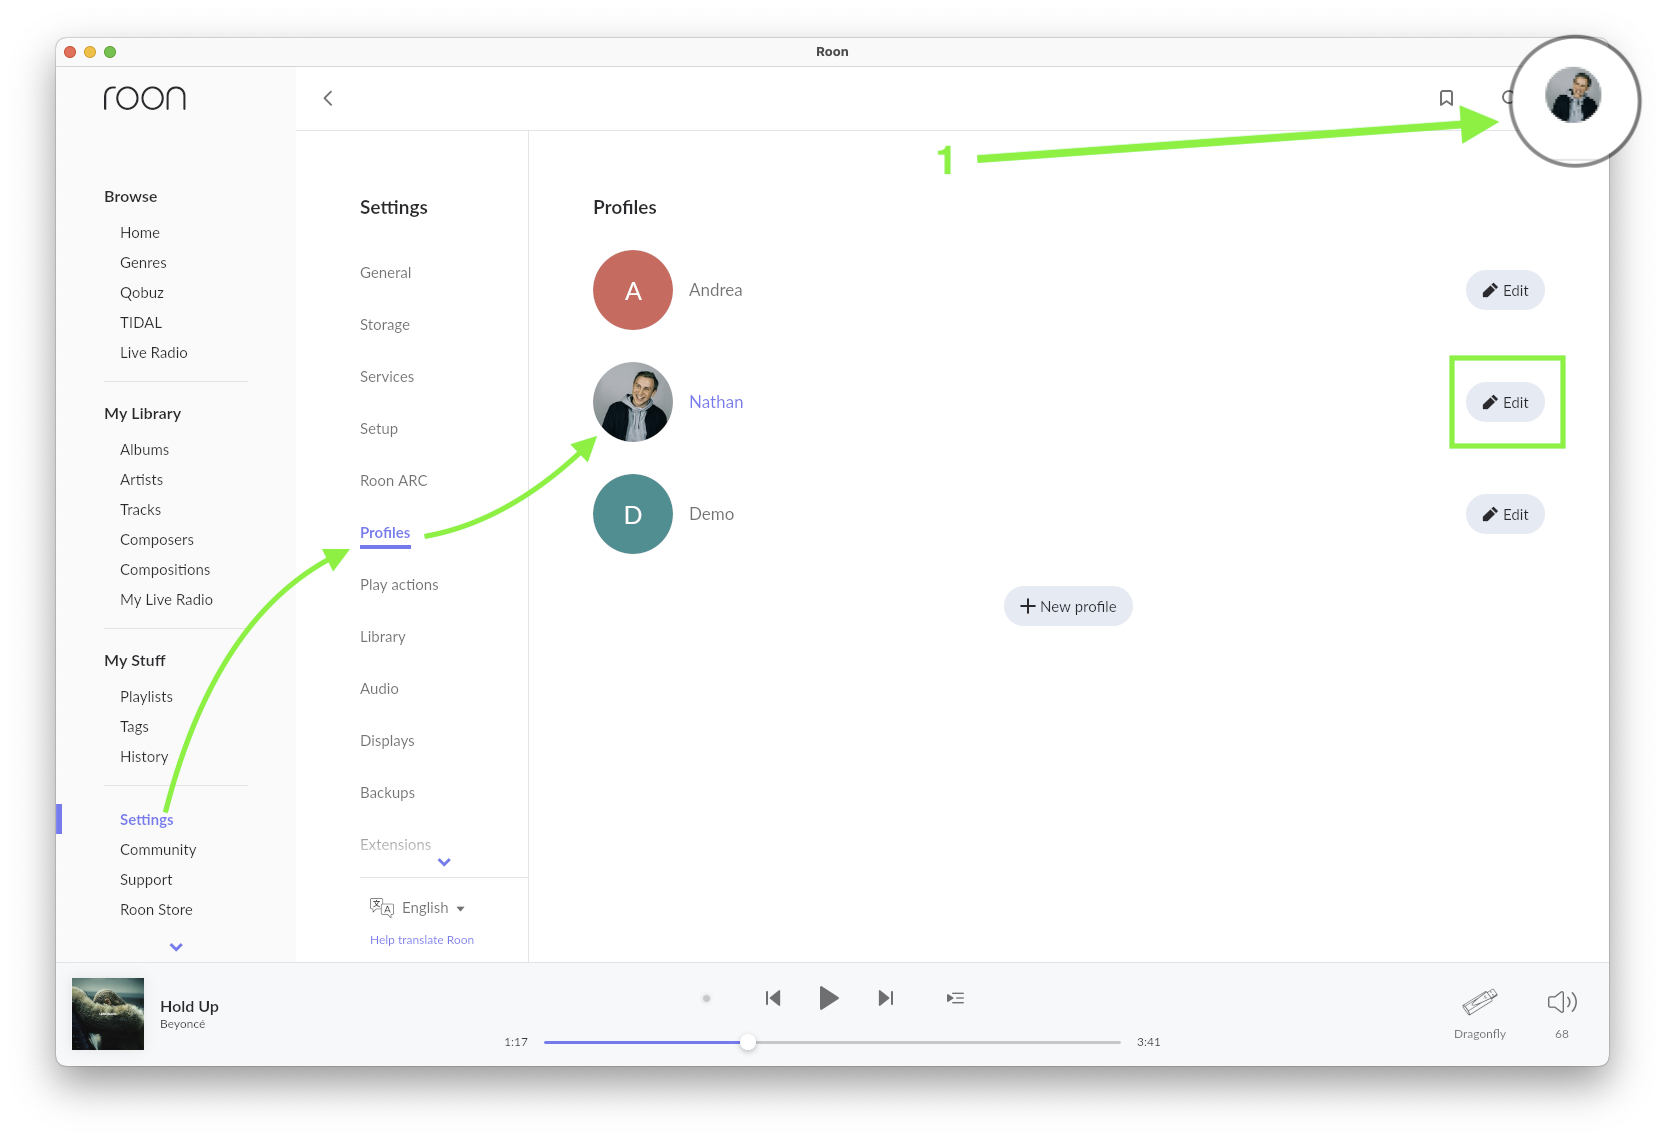Open the profile picture at top right
The height and width of the screenshot is (1140, 1665).
click(x=1573, y=96)
